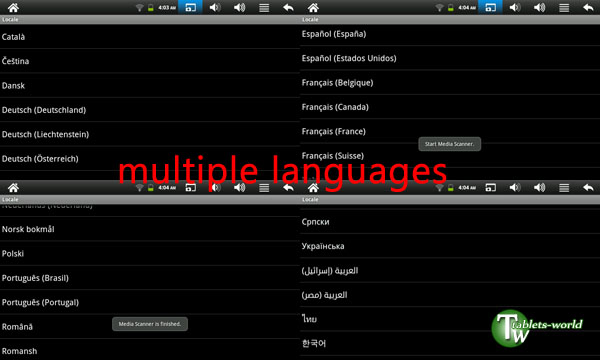The width and height of the screenshot is (600, 360).
Task: Tap the home icon above the Español list
Action: point(313,7)
